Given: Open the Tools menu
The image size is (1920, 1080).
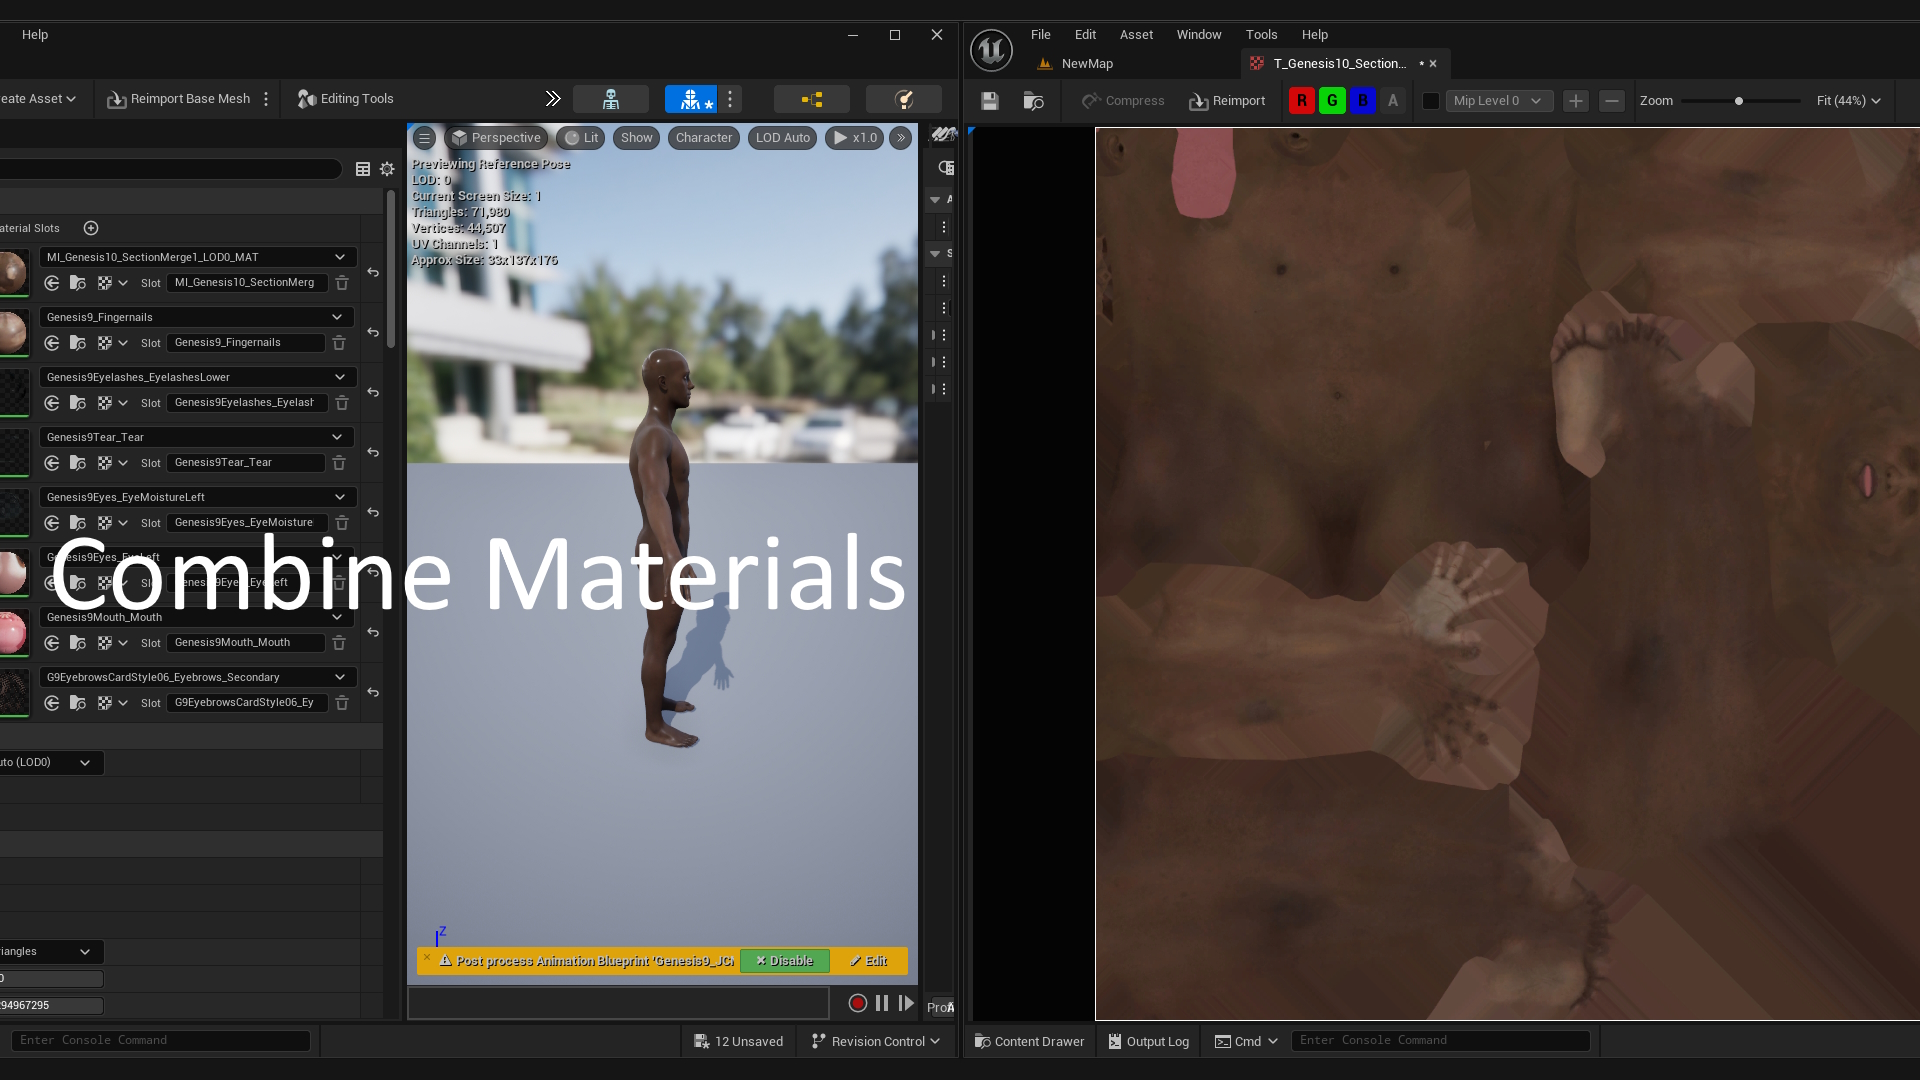Looking at the screenshot, I should [1261, 34].
